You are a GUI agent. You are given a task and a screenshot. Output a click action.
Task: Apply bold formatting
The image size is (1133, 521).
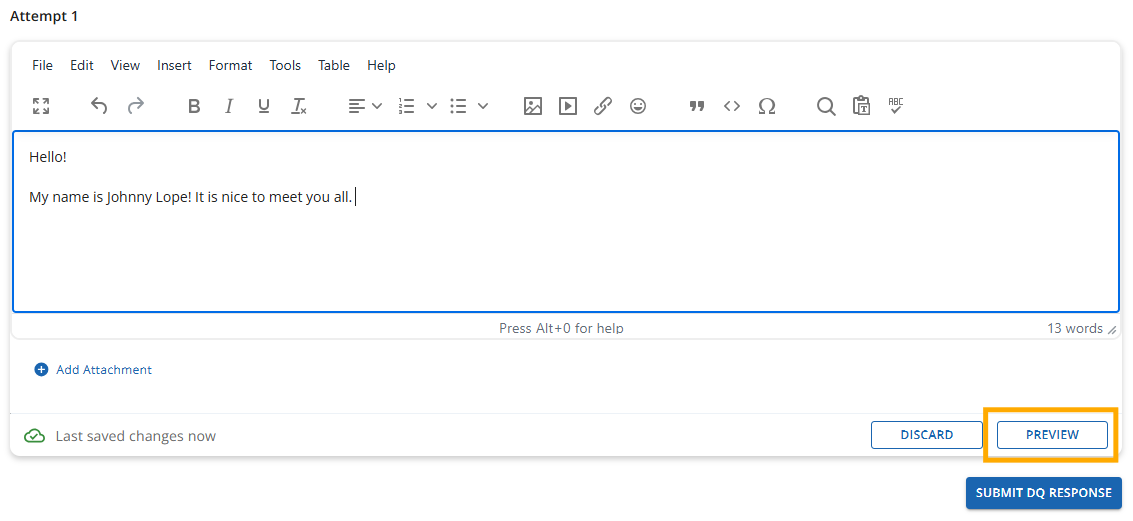coord(194,106)
